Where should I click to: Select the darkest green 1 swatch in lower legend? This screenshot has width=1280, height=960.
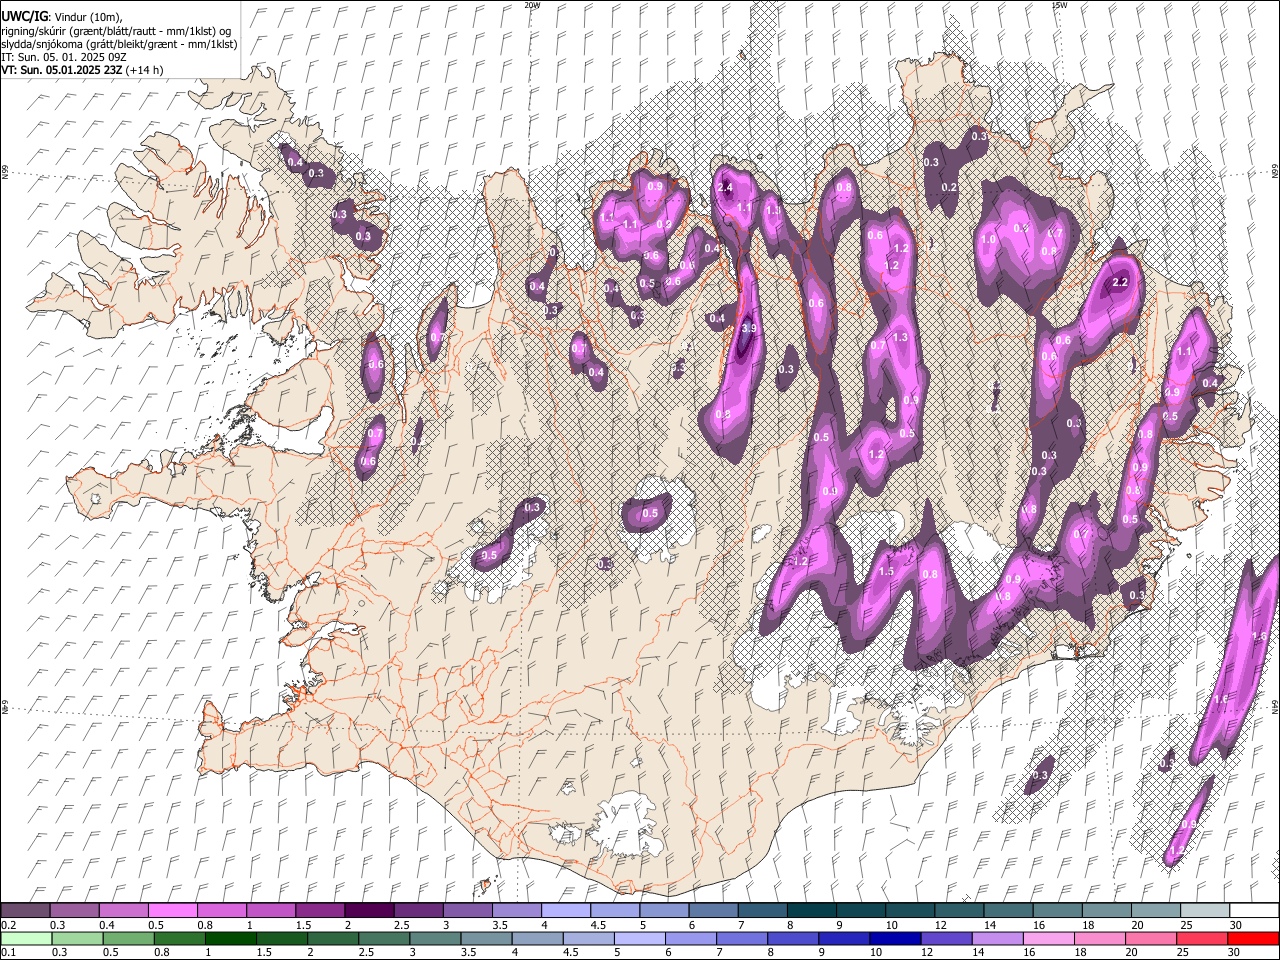230,938
